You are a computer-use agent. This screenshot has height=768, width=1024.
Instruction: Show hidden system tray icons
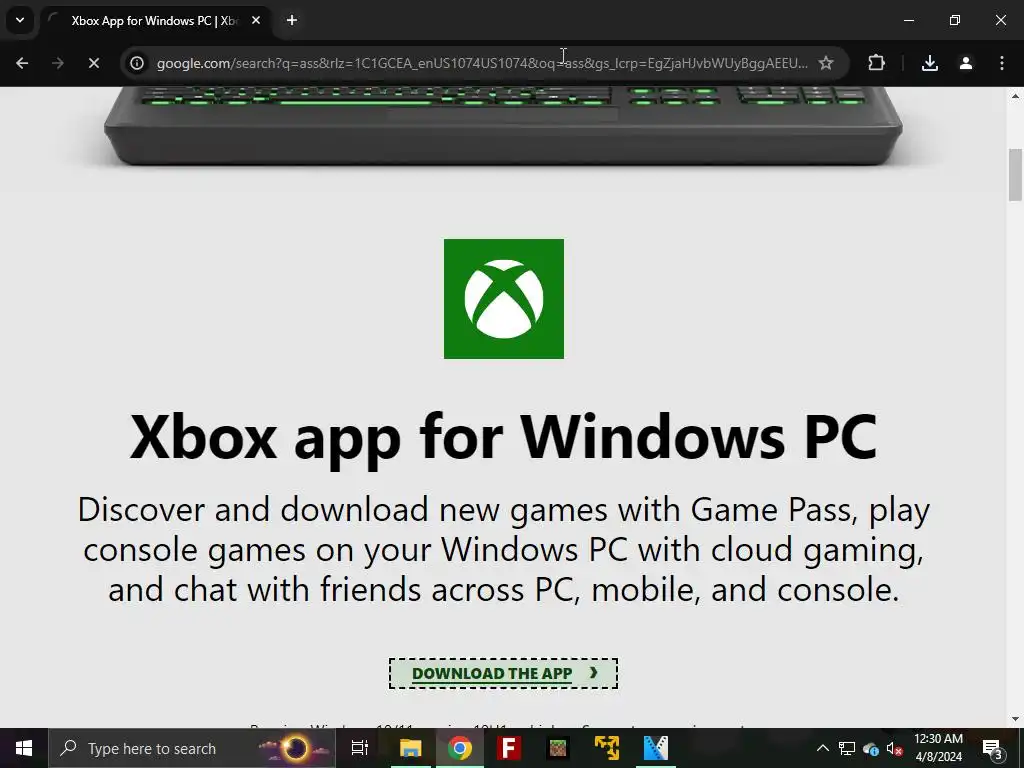point(823,748)
